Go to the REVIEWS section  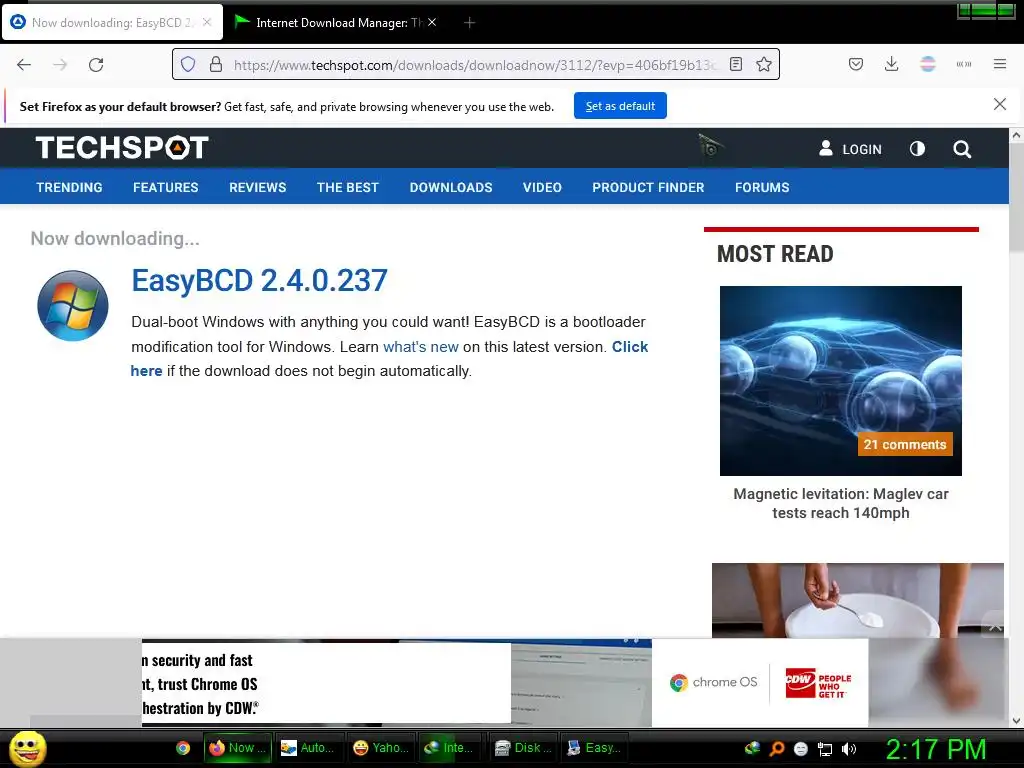[257, 187]
